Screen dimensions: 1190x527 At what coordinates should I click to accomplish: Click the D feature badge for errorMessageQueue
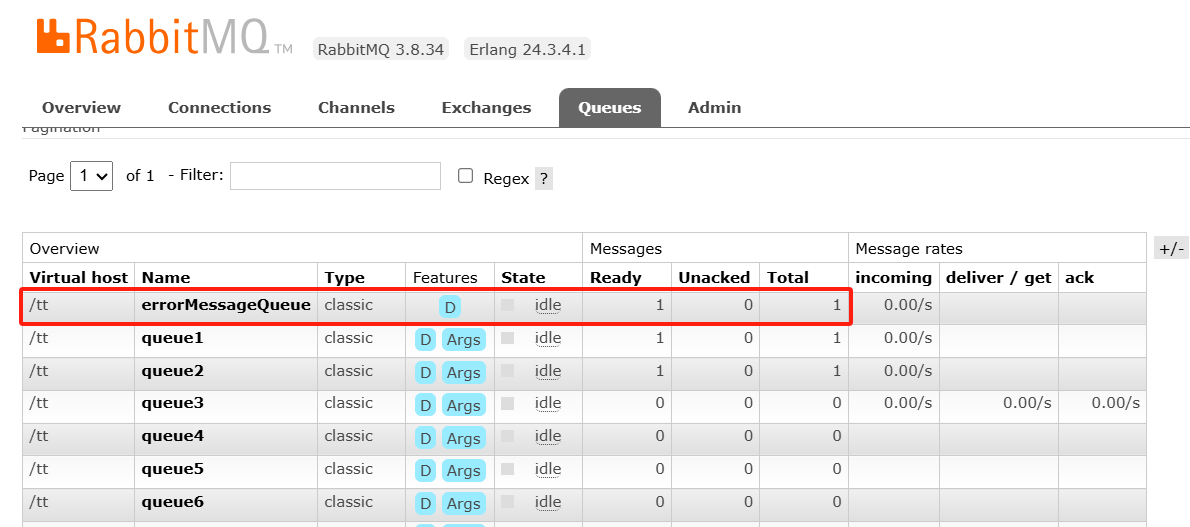pyautogui.click(x=449, y=307)
